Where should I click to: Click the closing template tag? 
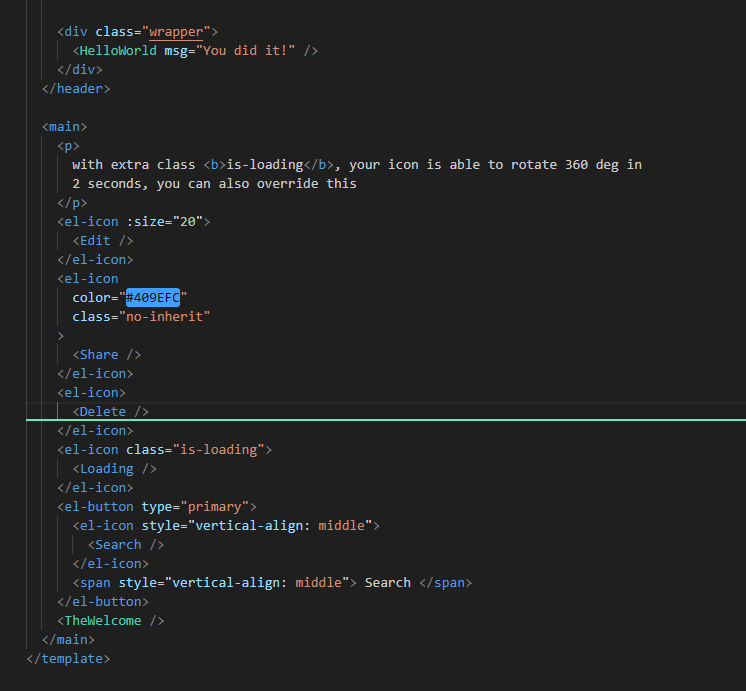68,658
